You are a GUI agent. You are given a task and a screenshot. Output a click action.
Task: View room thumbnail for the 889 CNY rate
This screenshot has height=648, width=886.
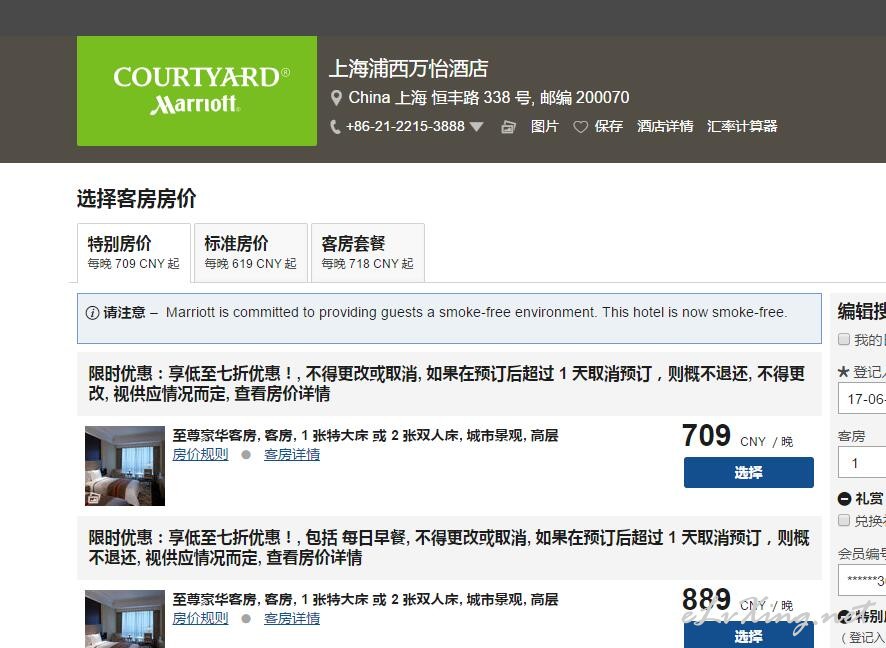click(125, 619)
